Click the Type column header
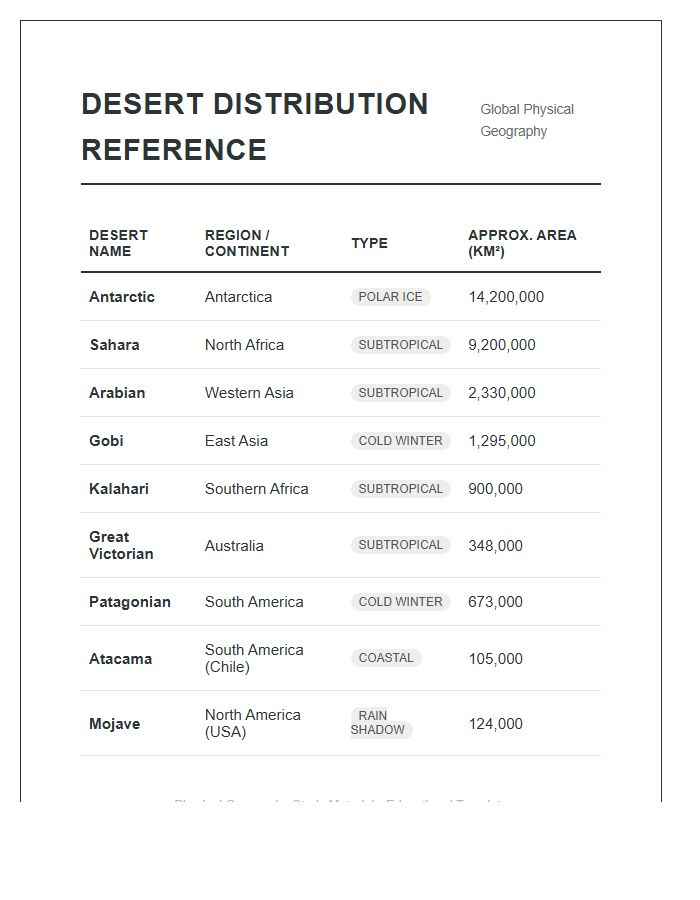The height and width of the screenshot is (900, 700). point(369,243)
